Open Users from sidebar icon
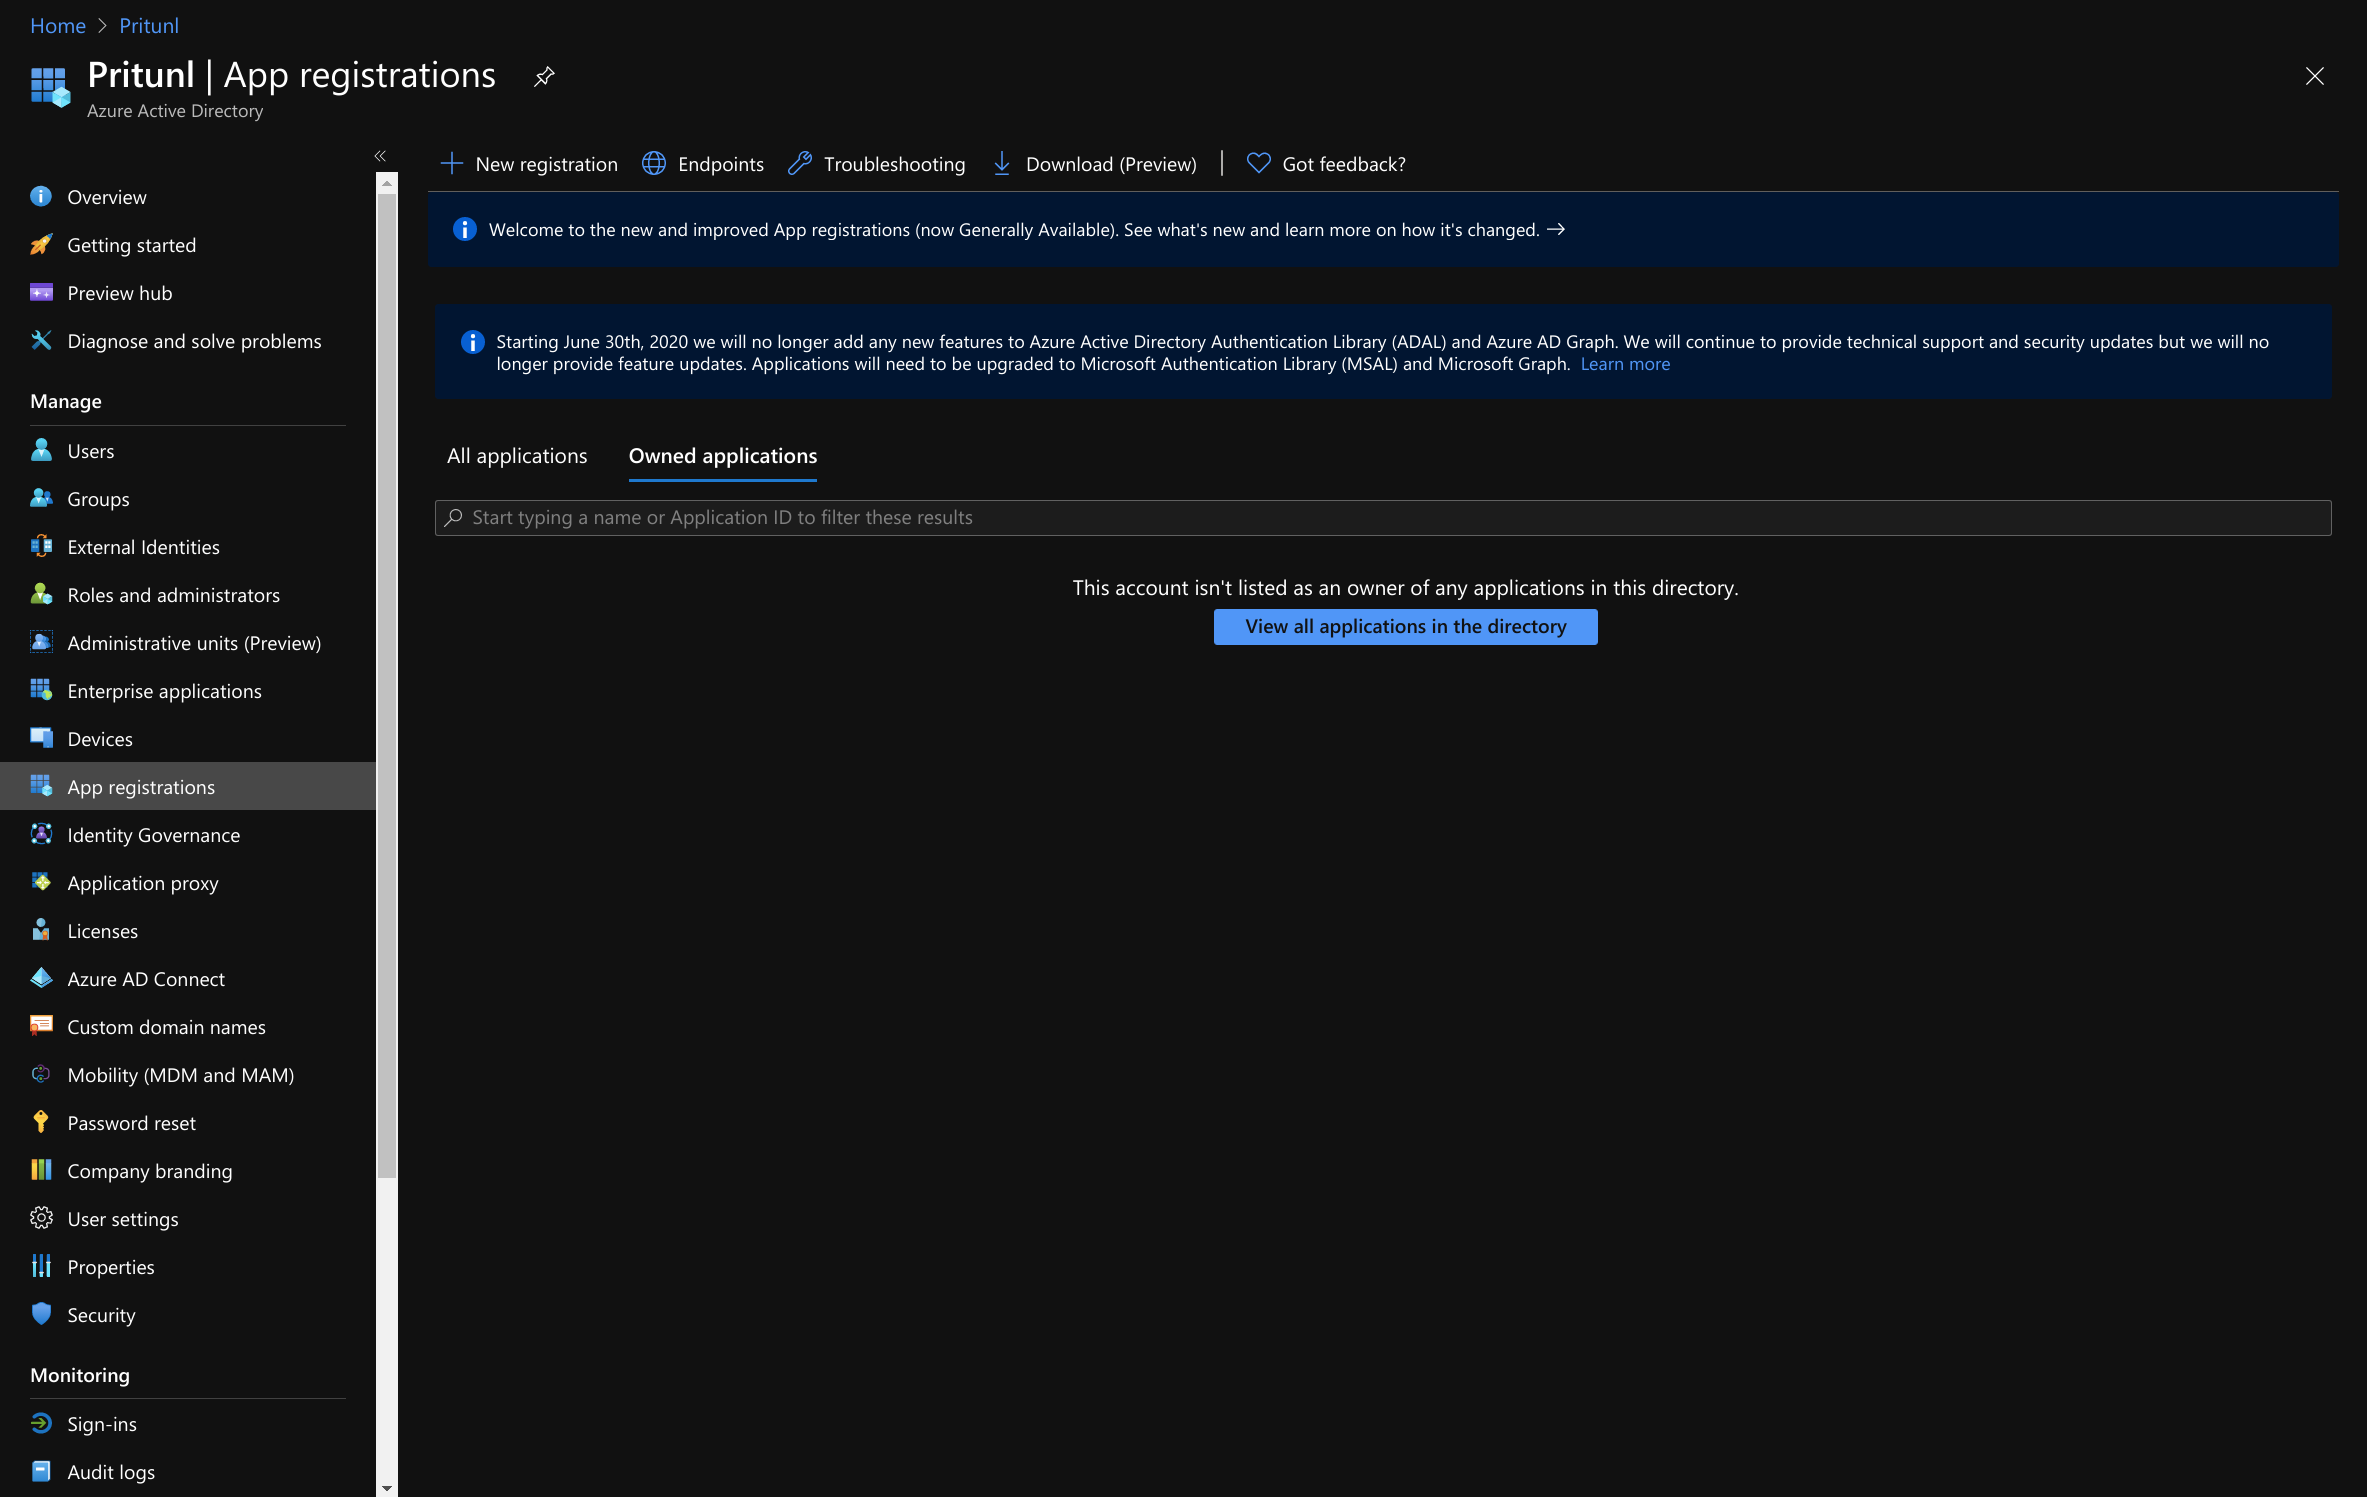 coord(41,451)
